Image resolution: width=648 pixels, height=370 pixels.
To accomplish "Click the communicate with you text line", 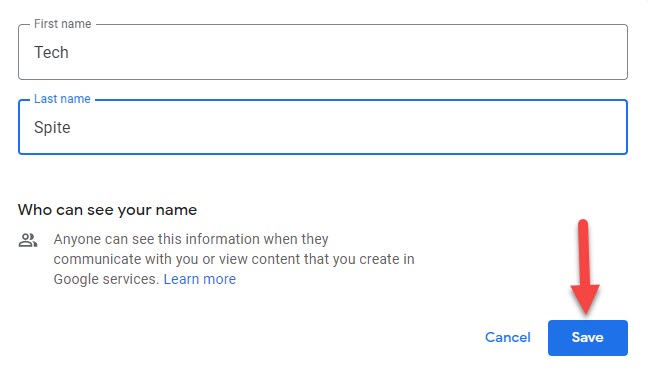I will [234, 259].
